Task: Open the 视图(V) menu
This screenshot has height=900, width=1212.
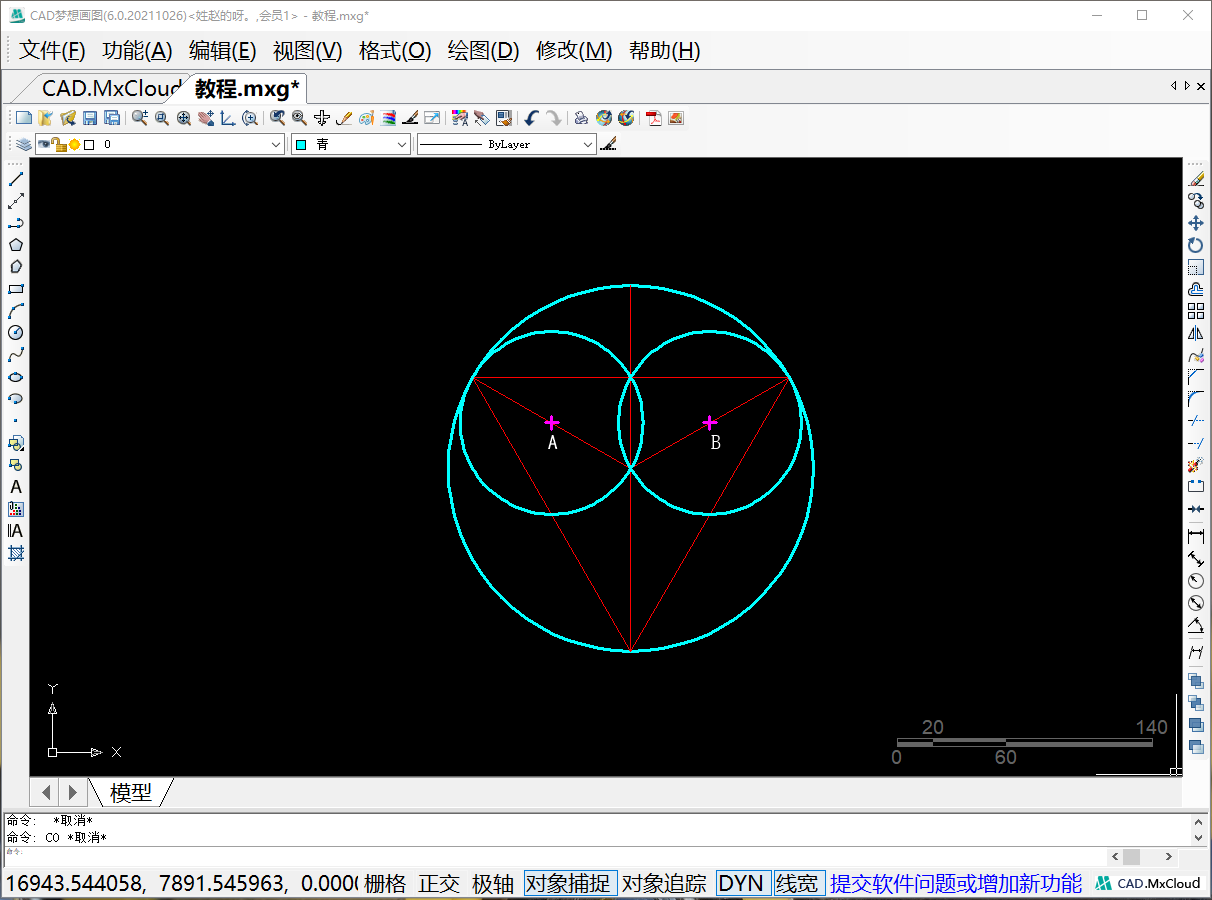Action: [308, 51]
